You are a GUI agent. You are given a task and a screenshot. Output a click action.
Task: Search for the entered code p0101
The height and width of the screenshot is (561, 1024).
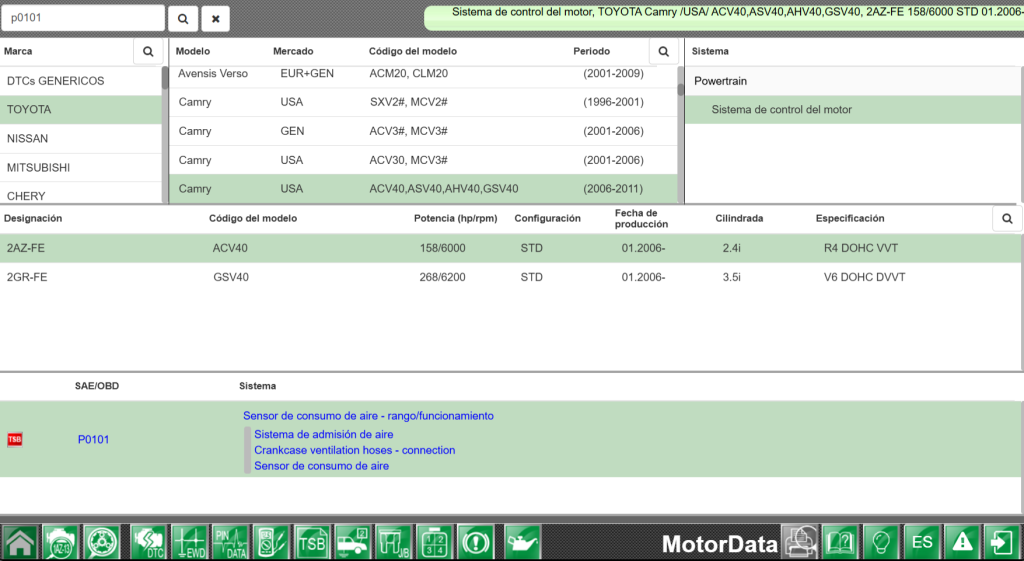click(183, 19)
